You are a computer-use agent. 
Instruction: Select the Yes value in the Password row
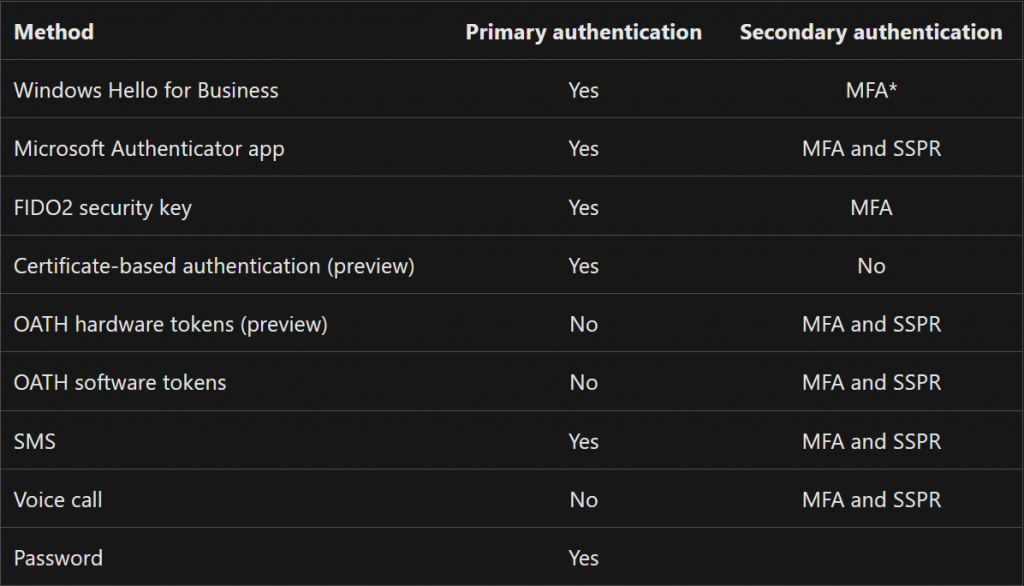(x=583, y=559)
